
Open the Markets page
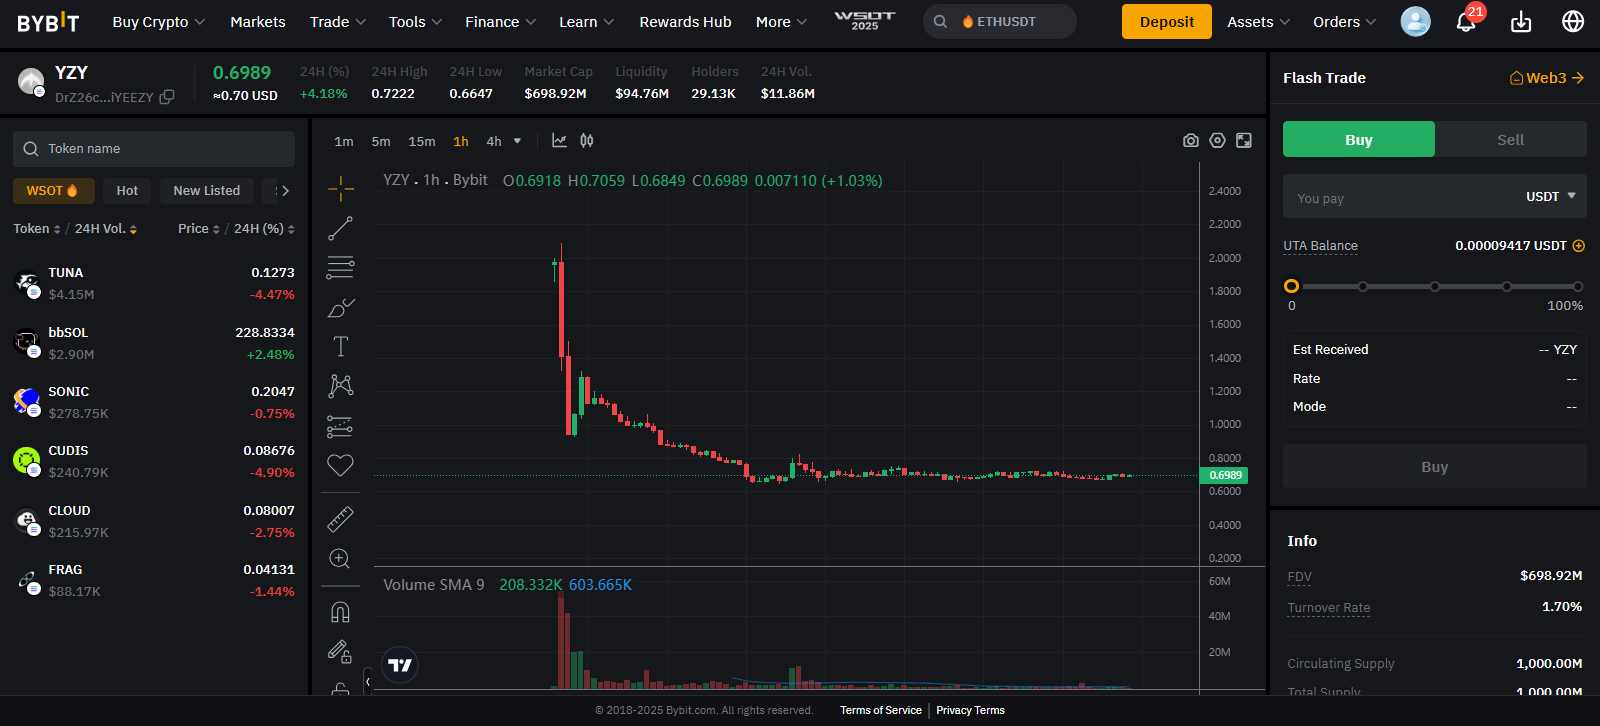click(258, 22)
